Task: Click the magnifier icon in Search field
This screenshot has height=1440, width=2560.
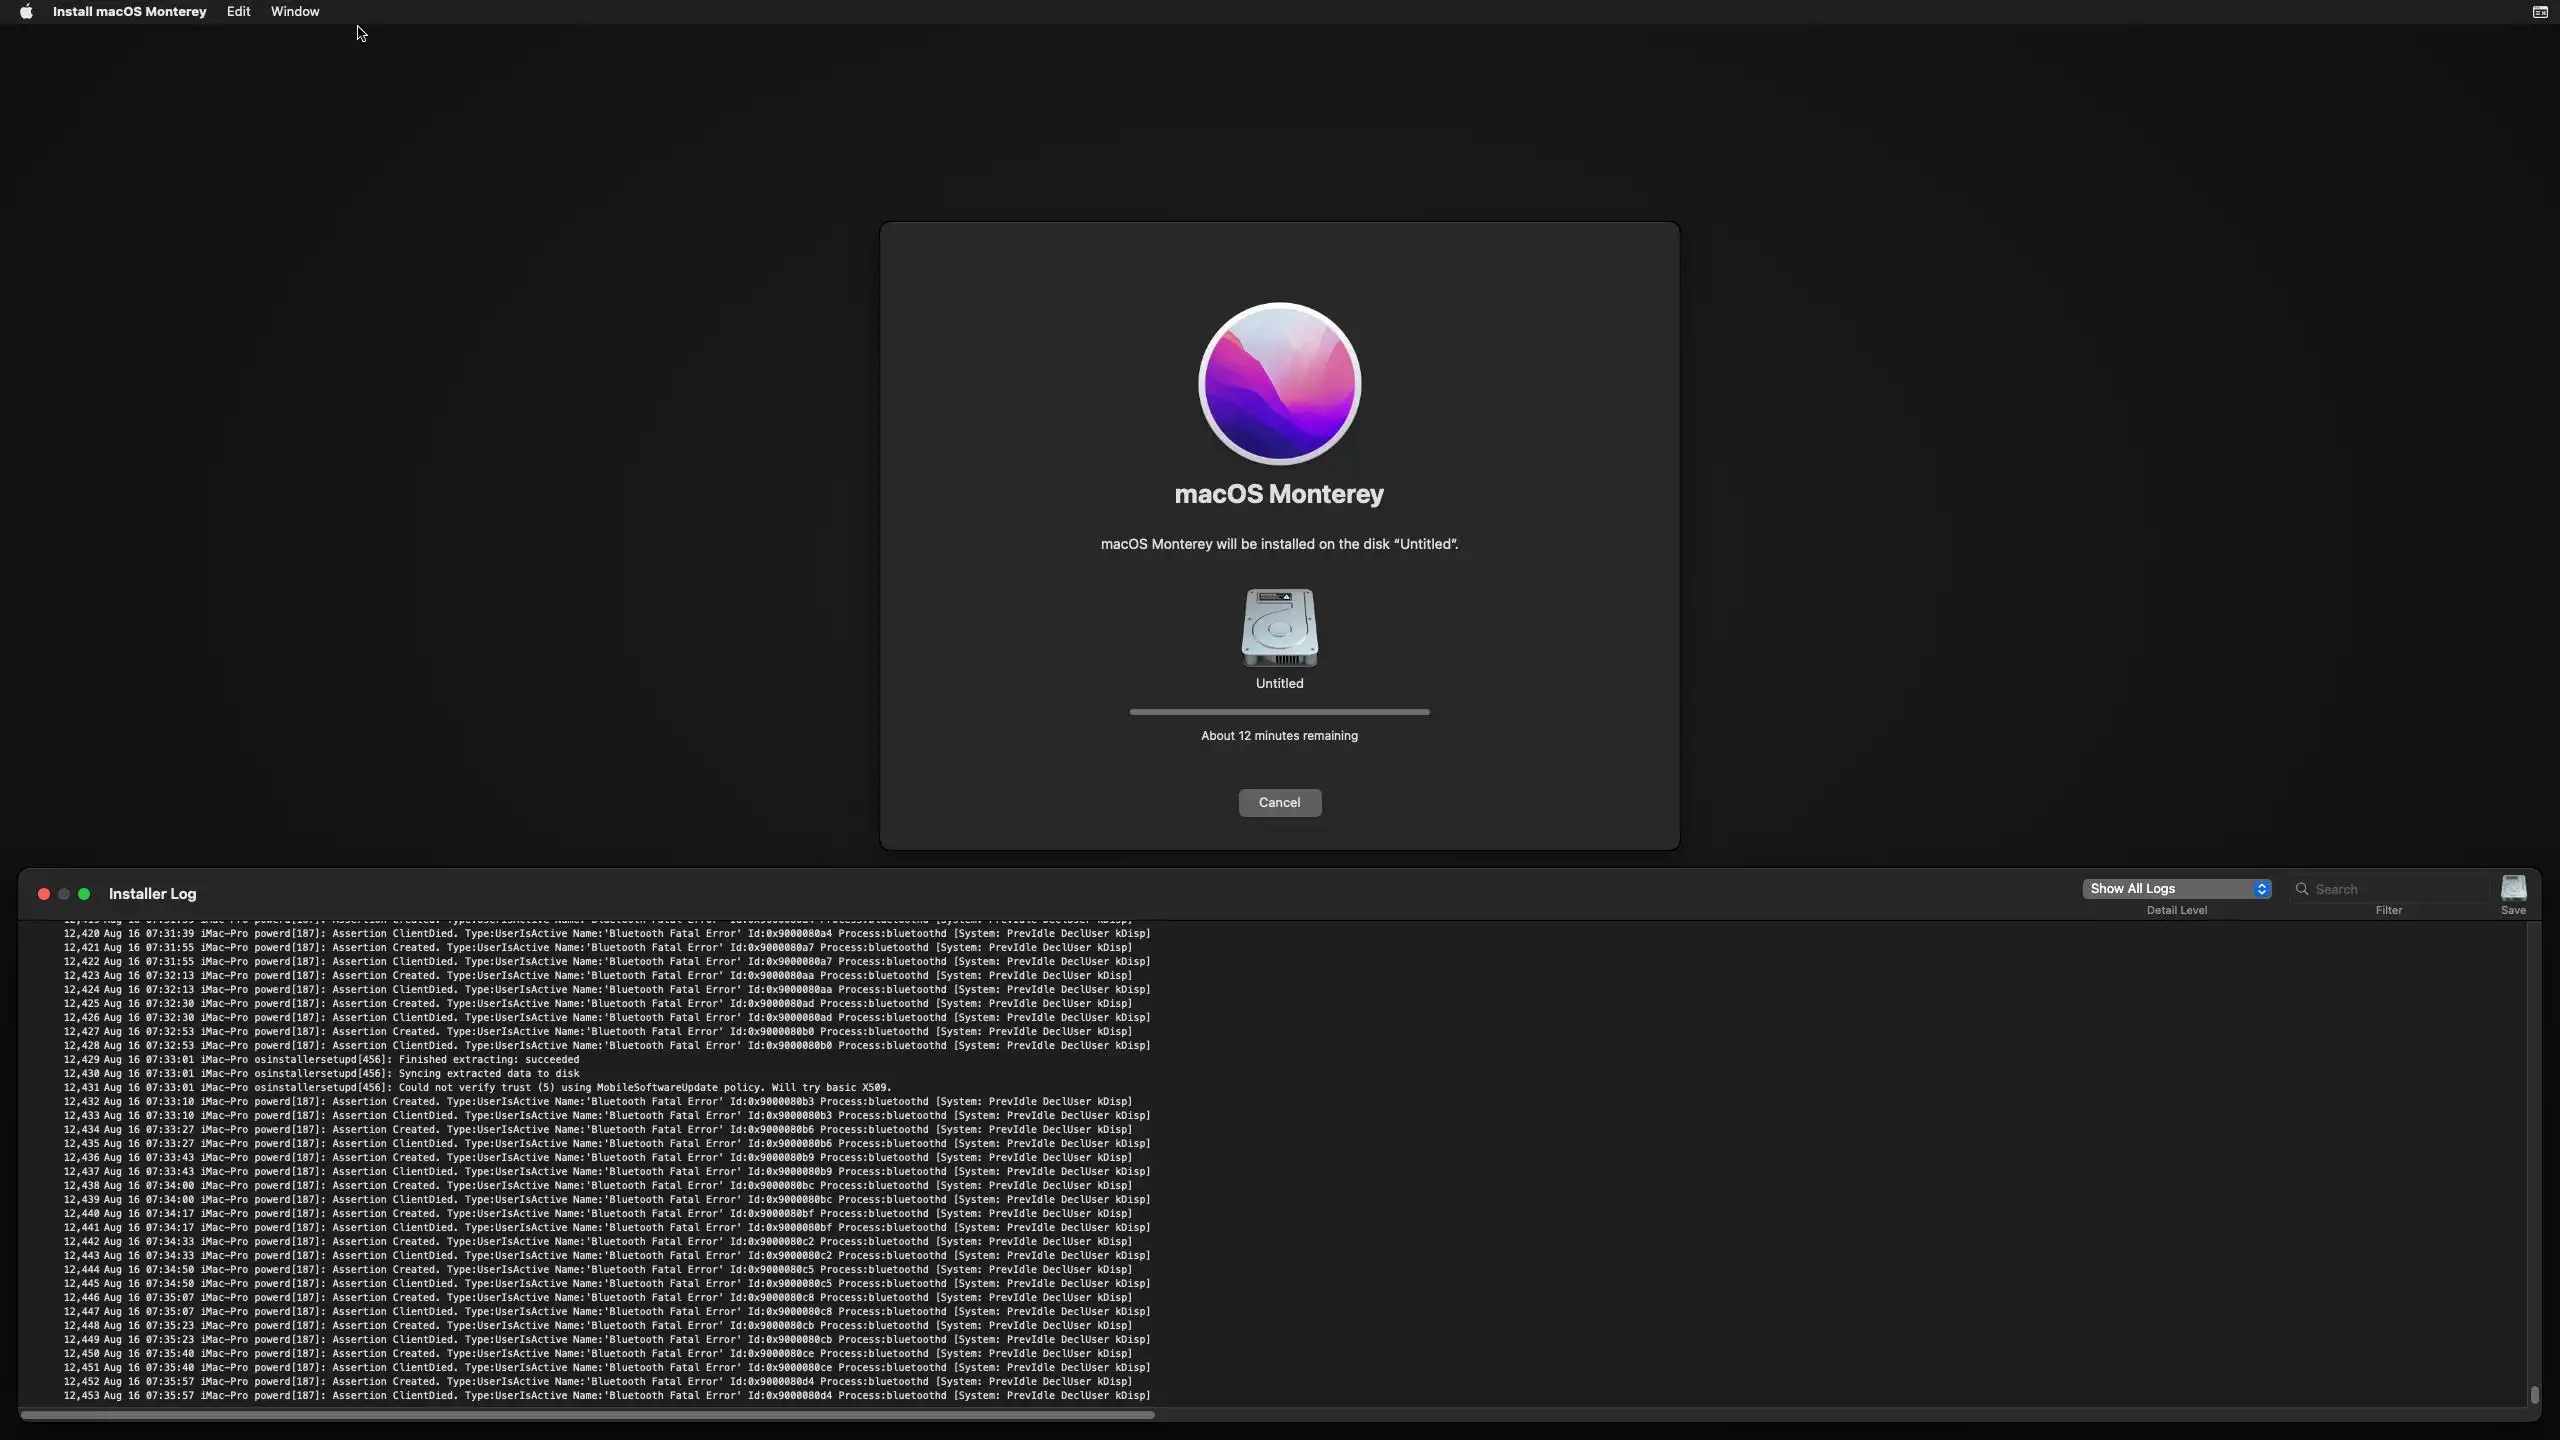Action: pos(2302,889)
